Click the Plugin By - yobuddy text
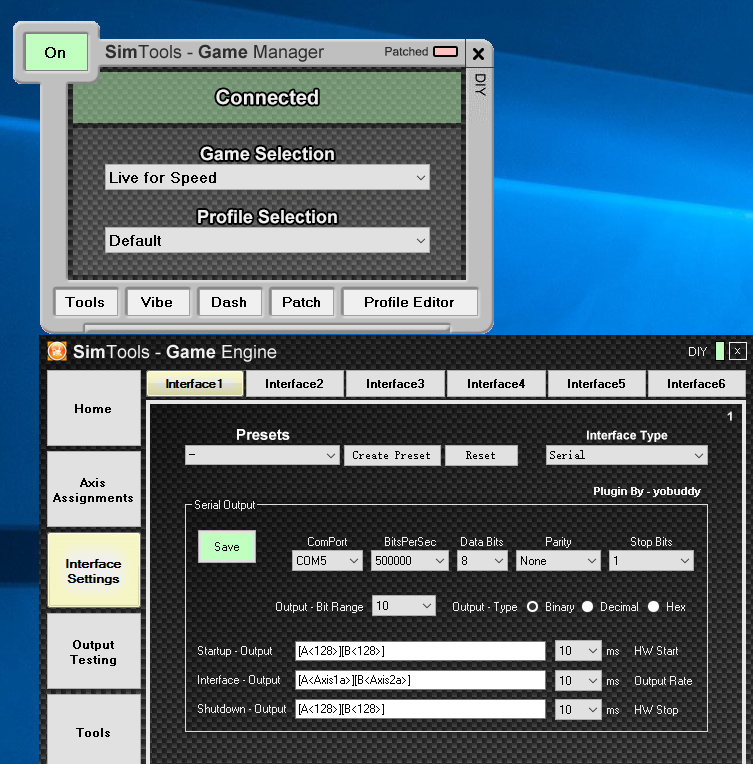Image resolution: width=753 pixels, height=764 pixels. pos(647,491)
